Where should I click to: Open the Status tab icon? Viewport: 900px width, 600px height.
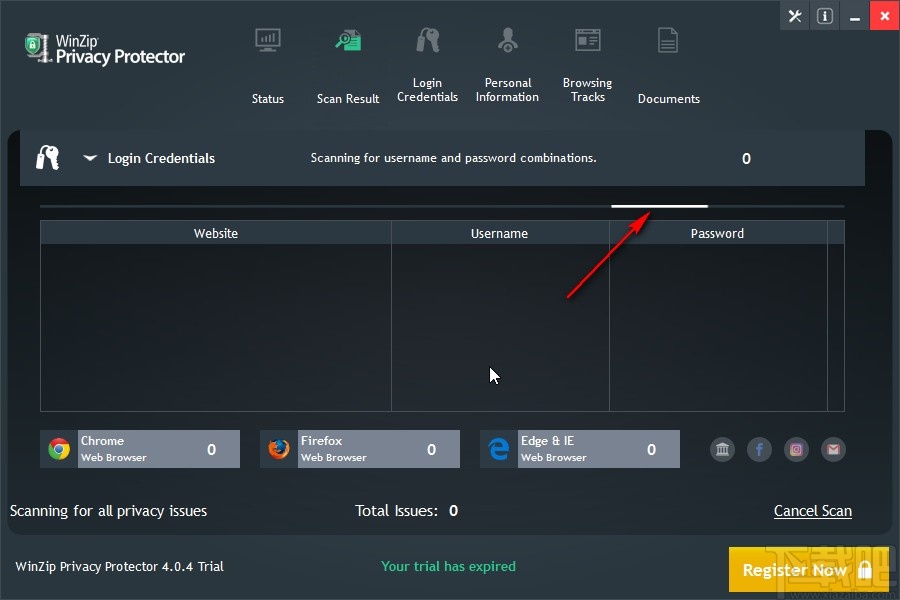267,40
